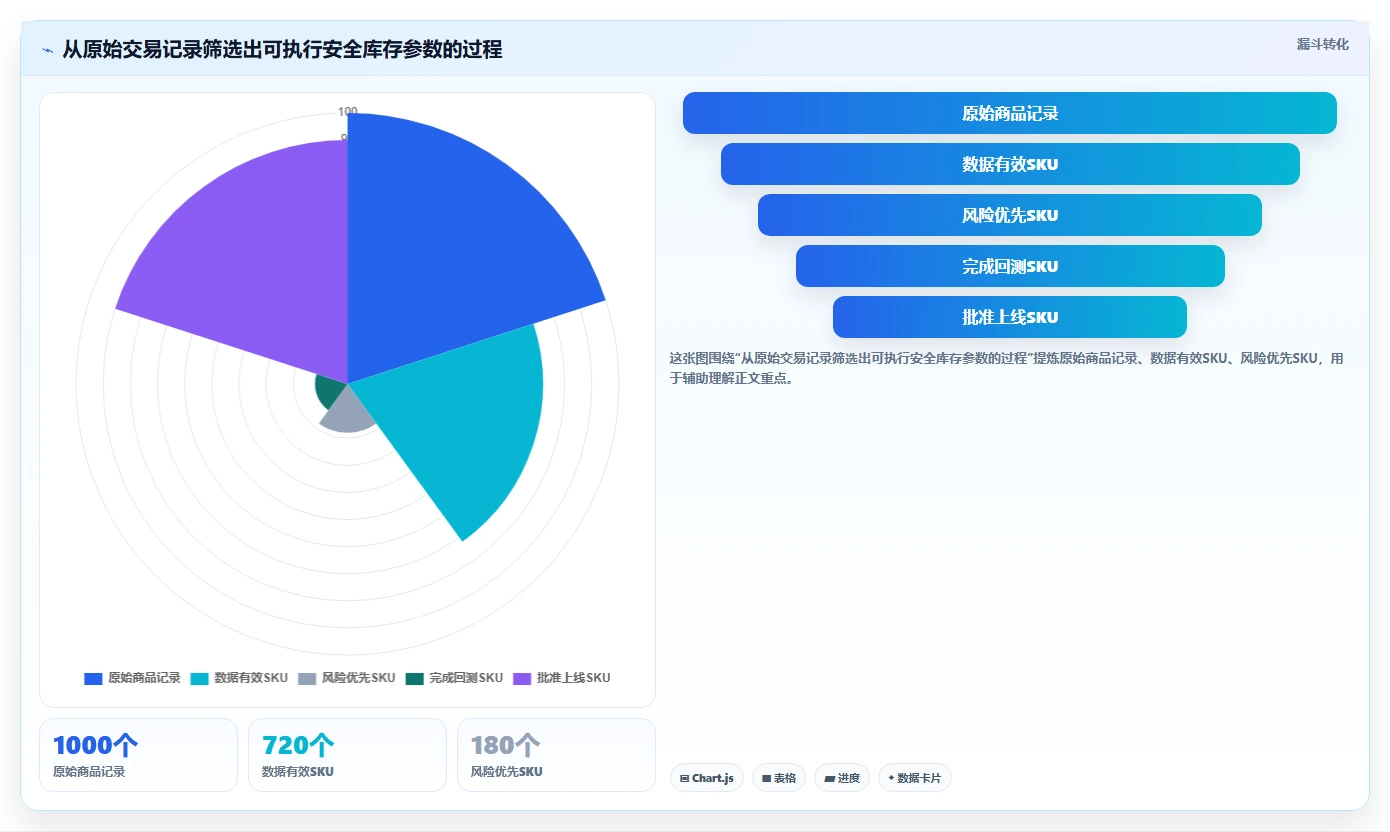Click the 720个 data card
The width and height of the screenshot is (1390, 832).
point(347,755)
